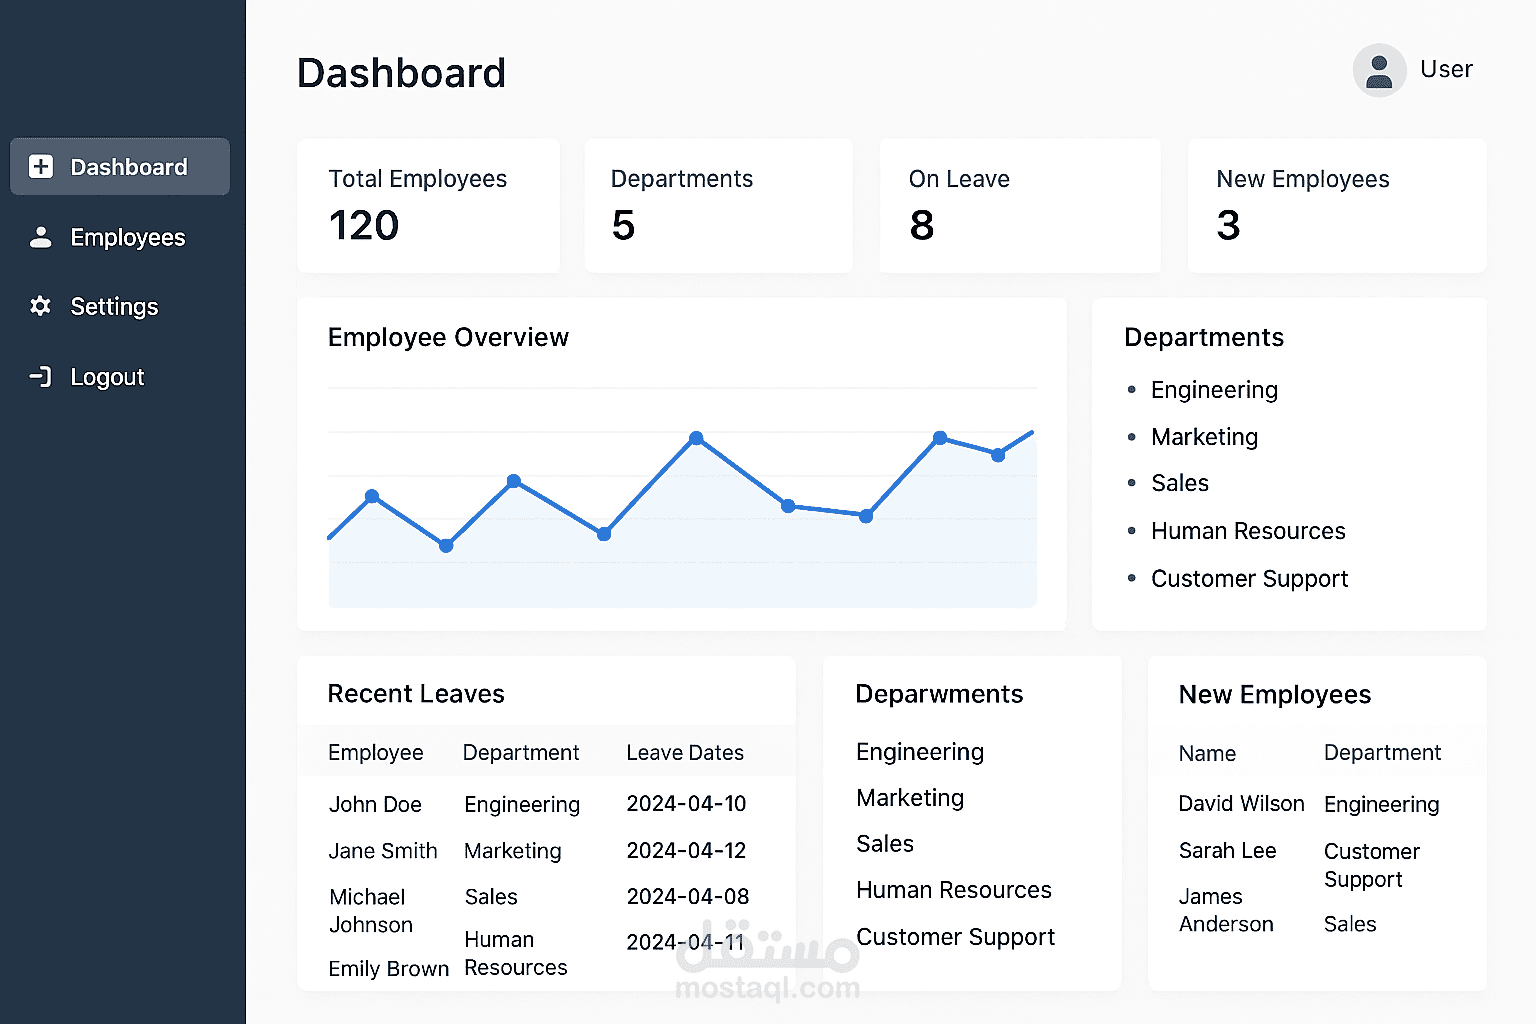Click the Logout icon in sidebar

(40, 376)
